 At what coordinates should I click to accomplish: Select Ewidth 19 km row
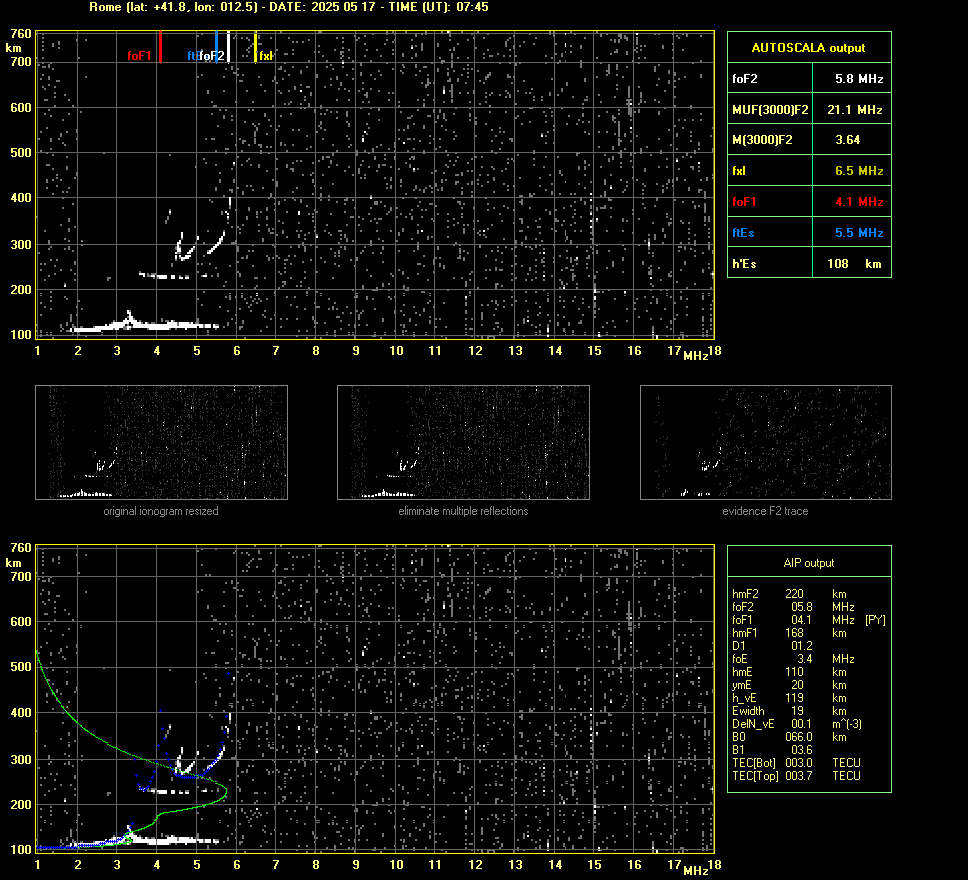(790, 710)
